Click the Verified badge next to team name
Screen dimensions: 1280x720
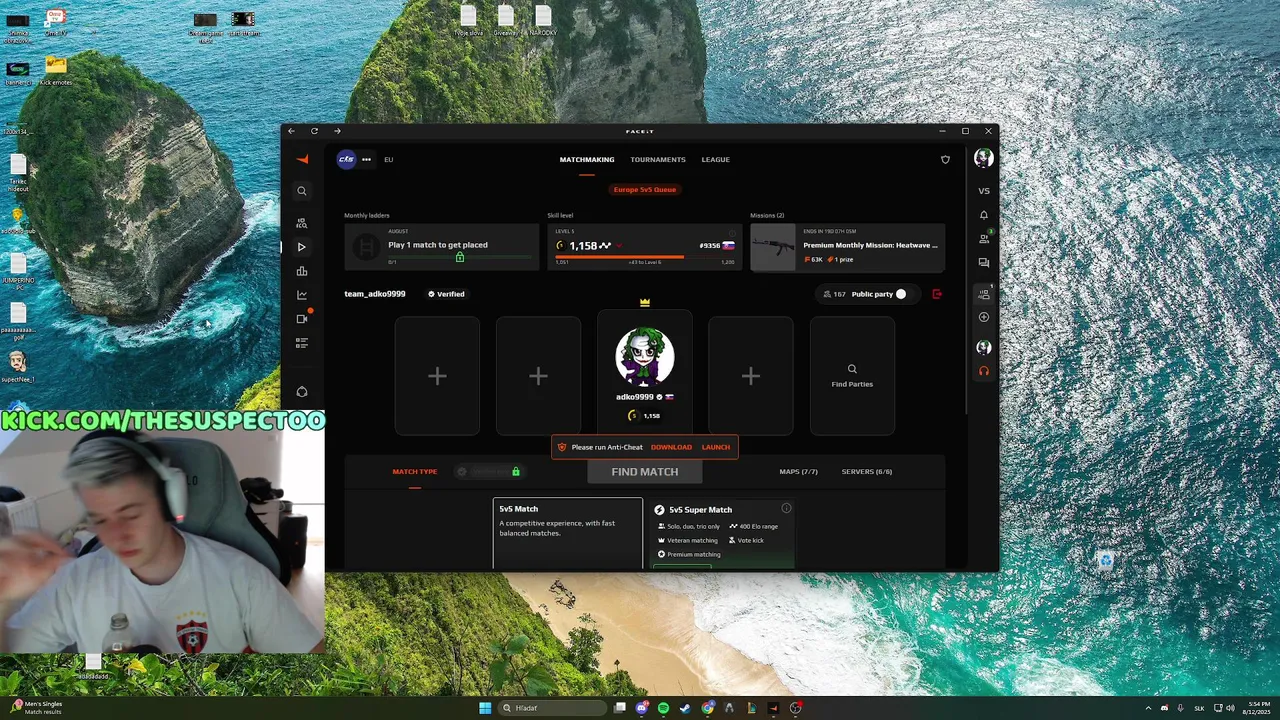click(446, 294)
